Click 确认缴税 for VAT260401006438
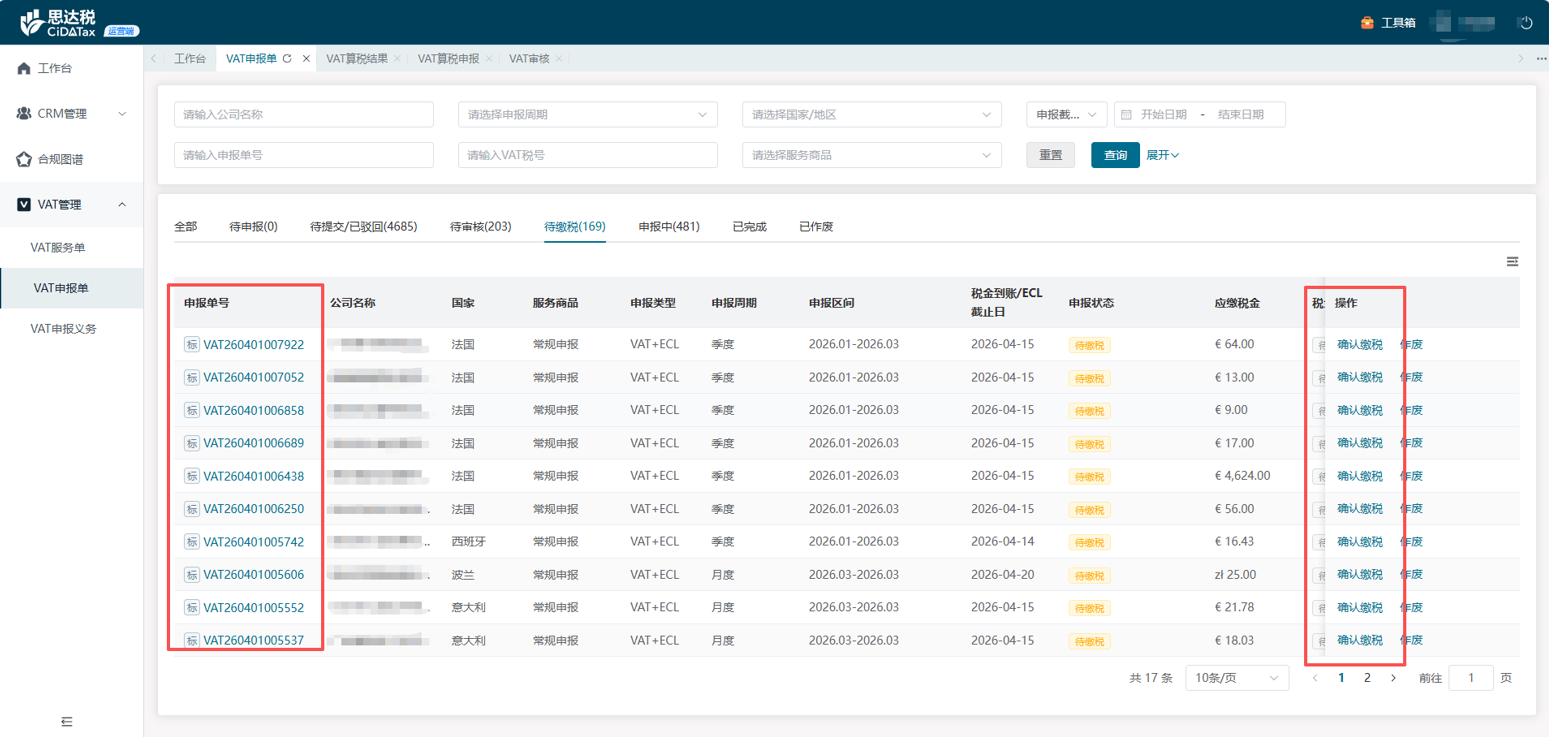Viewport: 1549px width, 737px height. click(1359, 476)
